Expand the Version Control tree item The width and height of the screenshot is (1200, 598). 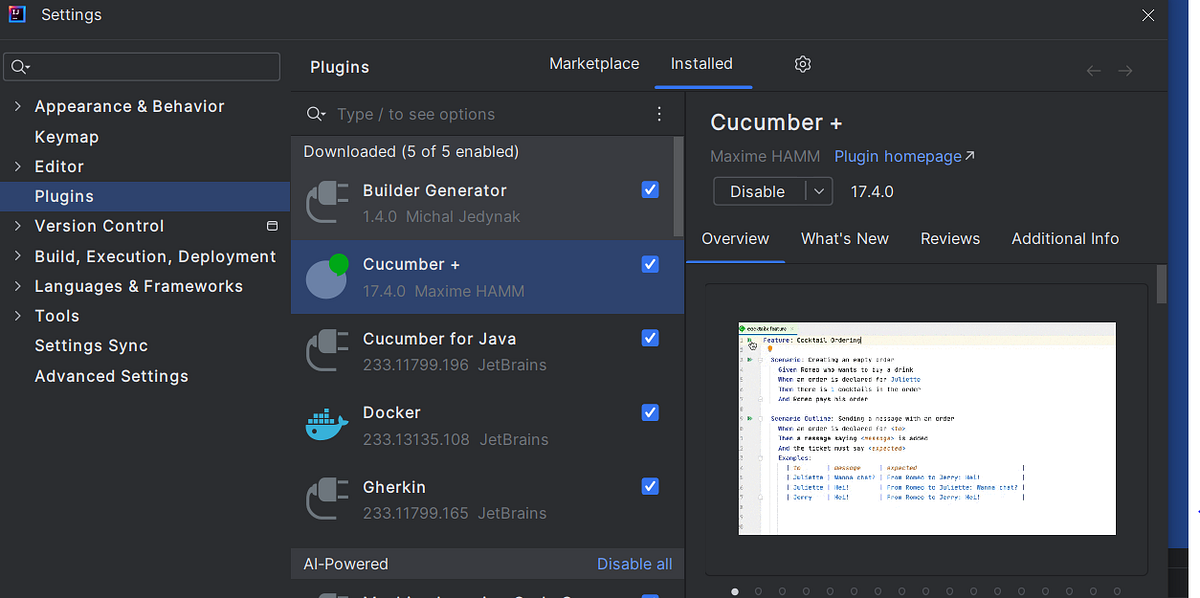pos(18,226)
